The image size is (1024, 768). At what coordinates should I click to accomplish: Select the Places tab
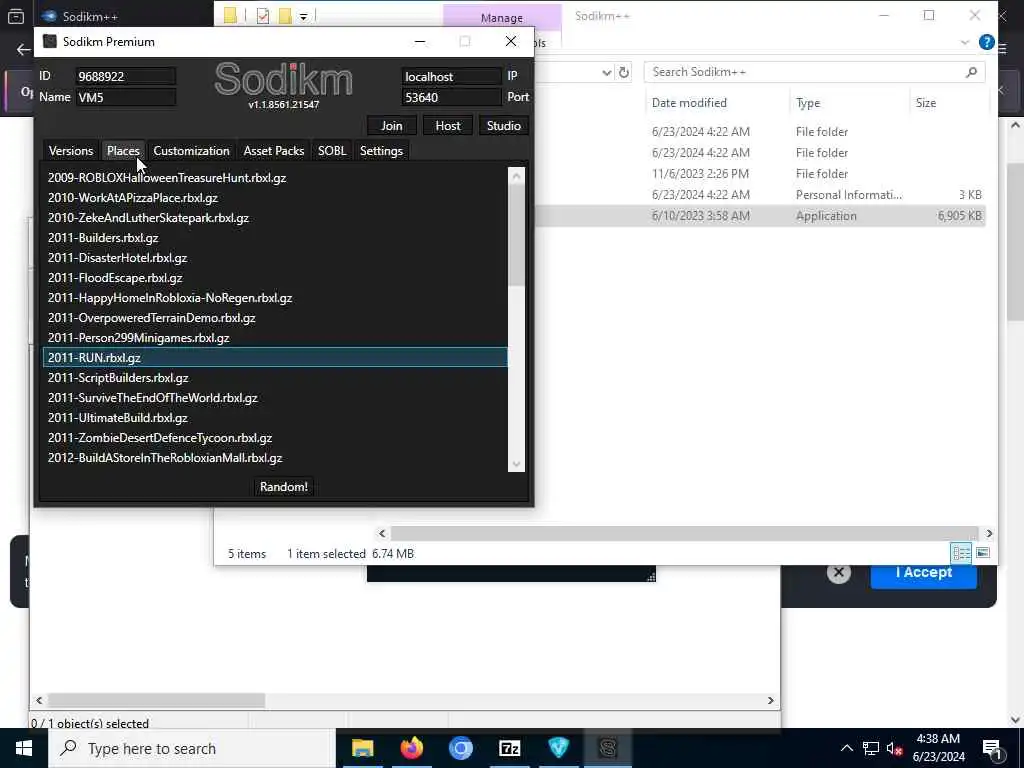(123, 151)
